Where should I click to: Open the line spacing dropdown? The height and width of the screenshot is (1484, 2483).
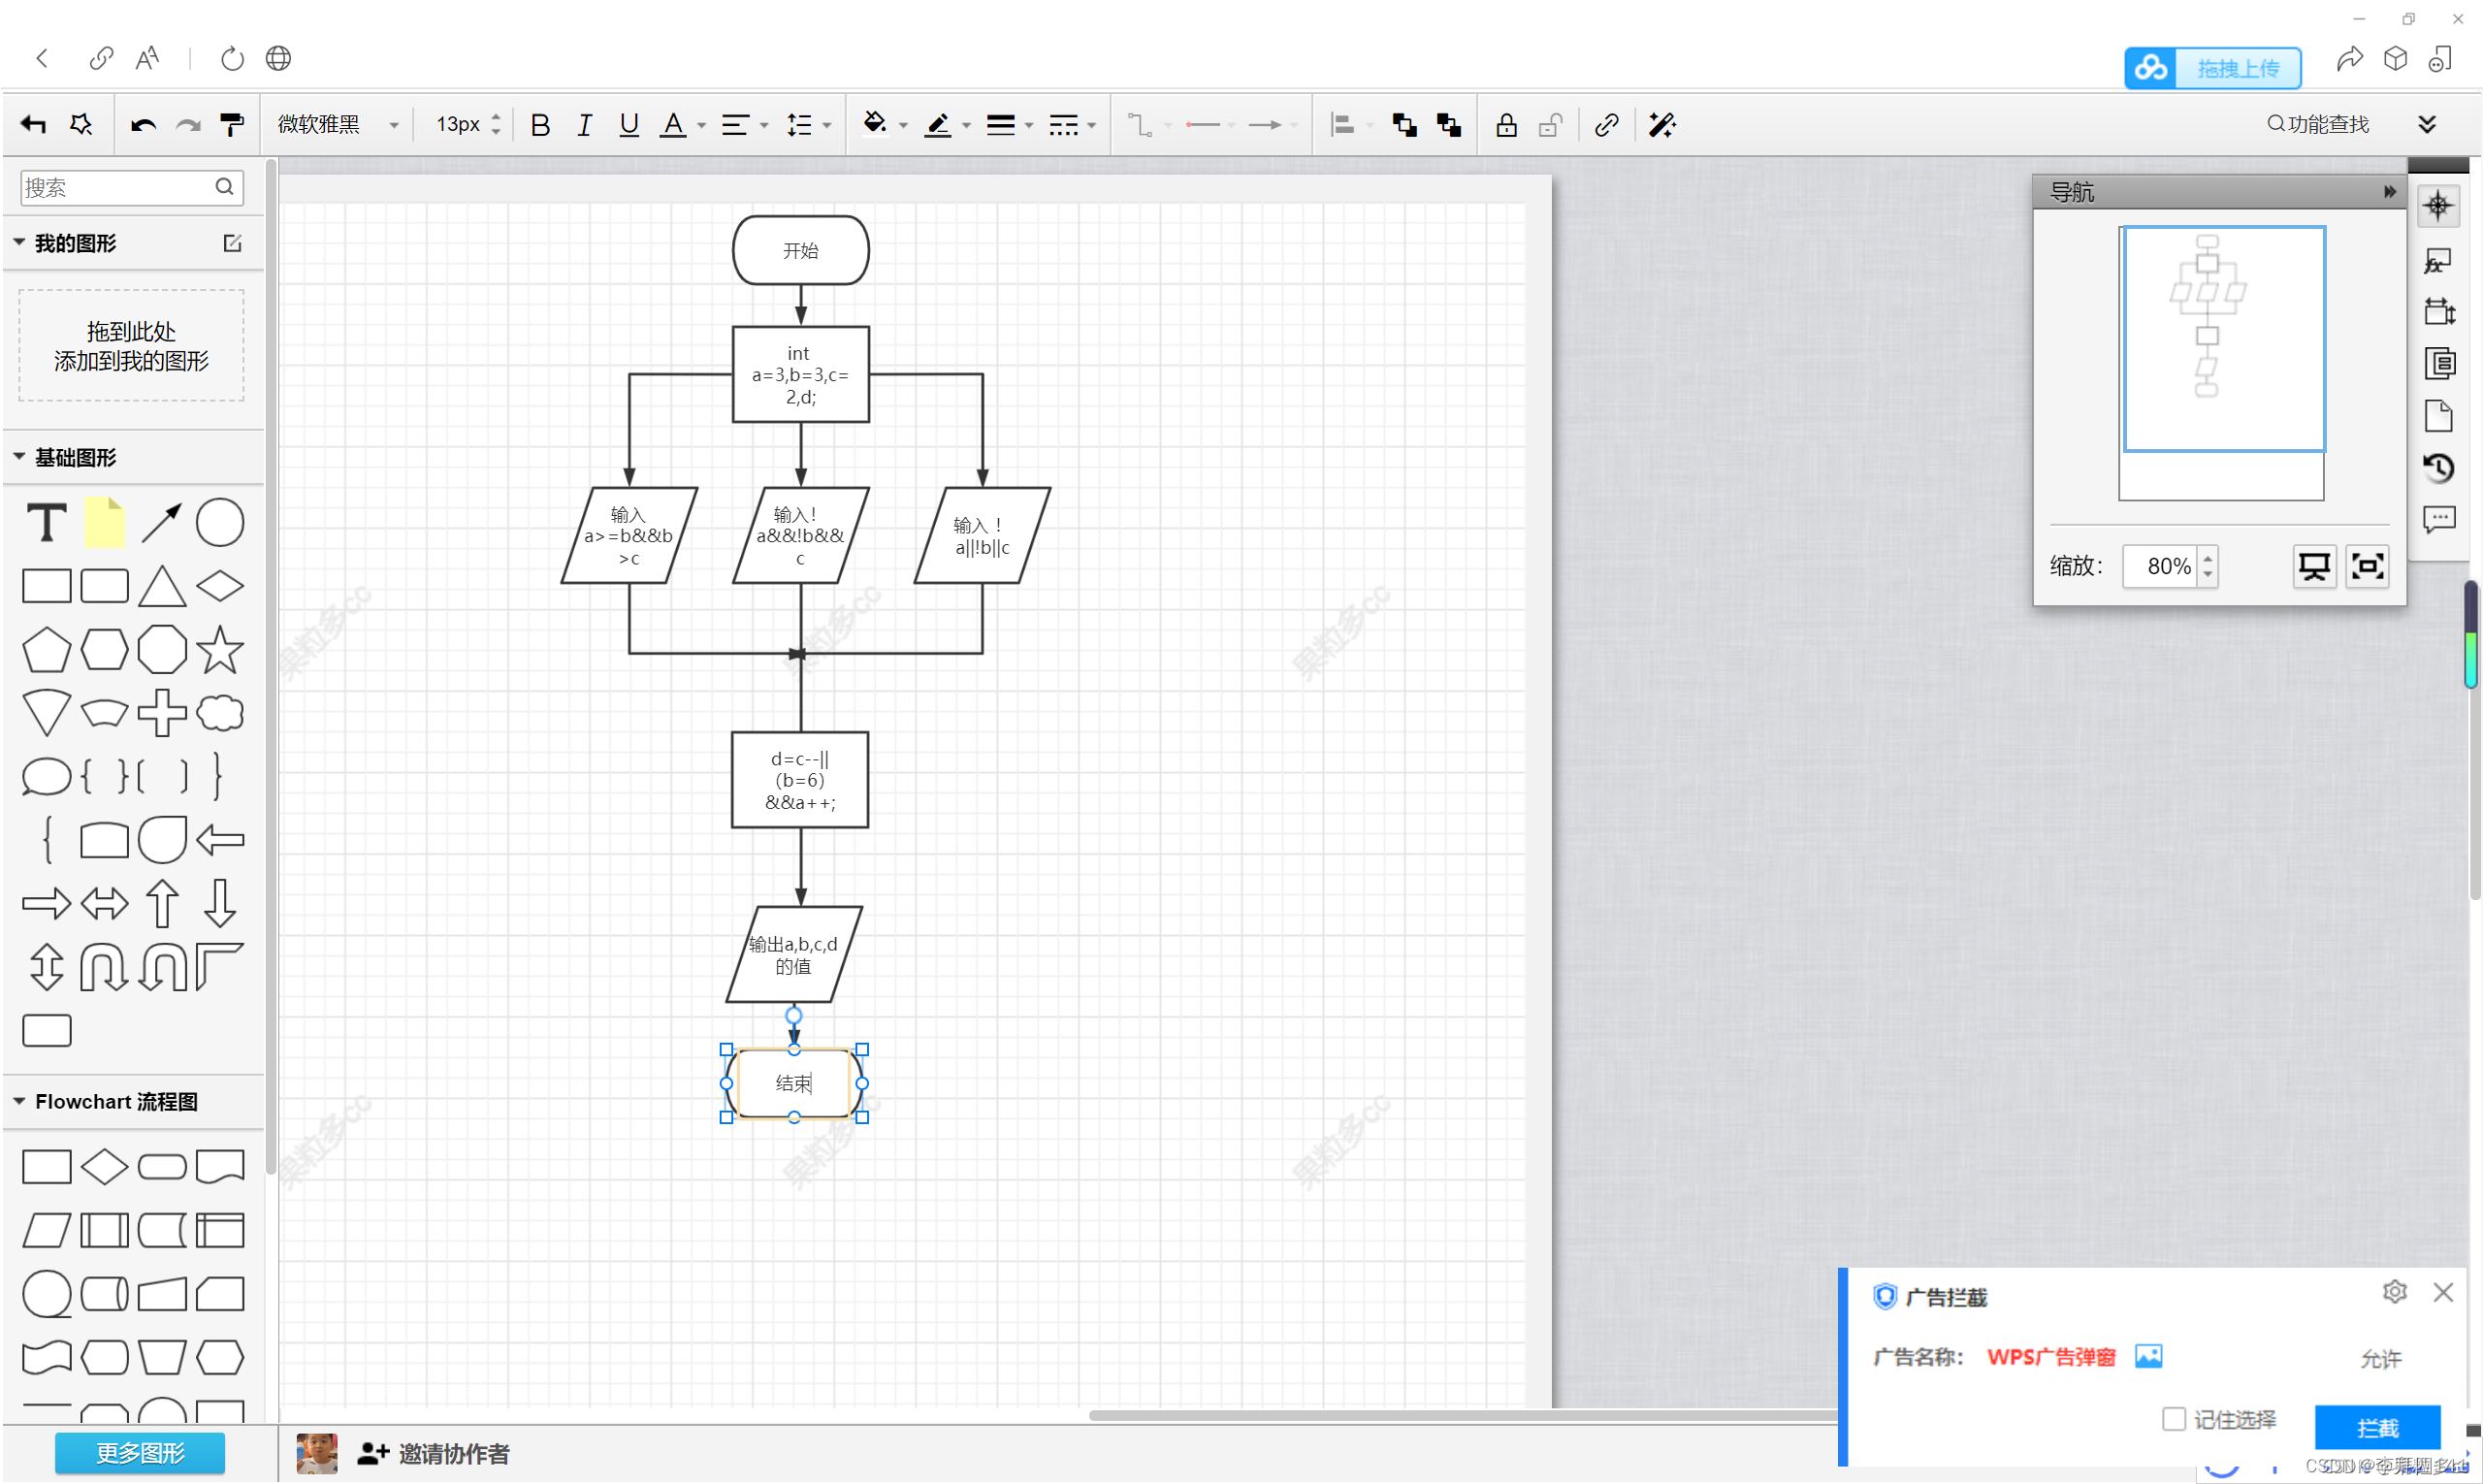click(808, 125)
